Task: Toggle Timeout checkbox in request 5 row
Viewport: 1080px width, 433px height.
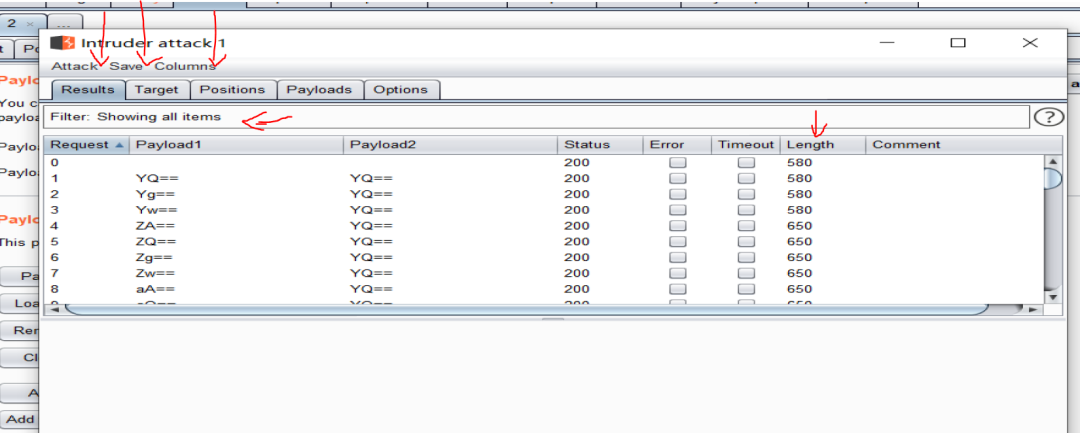Action: pos(747,242)
